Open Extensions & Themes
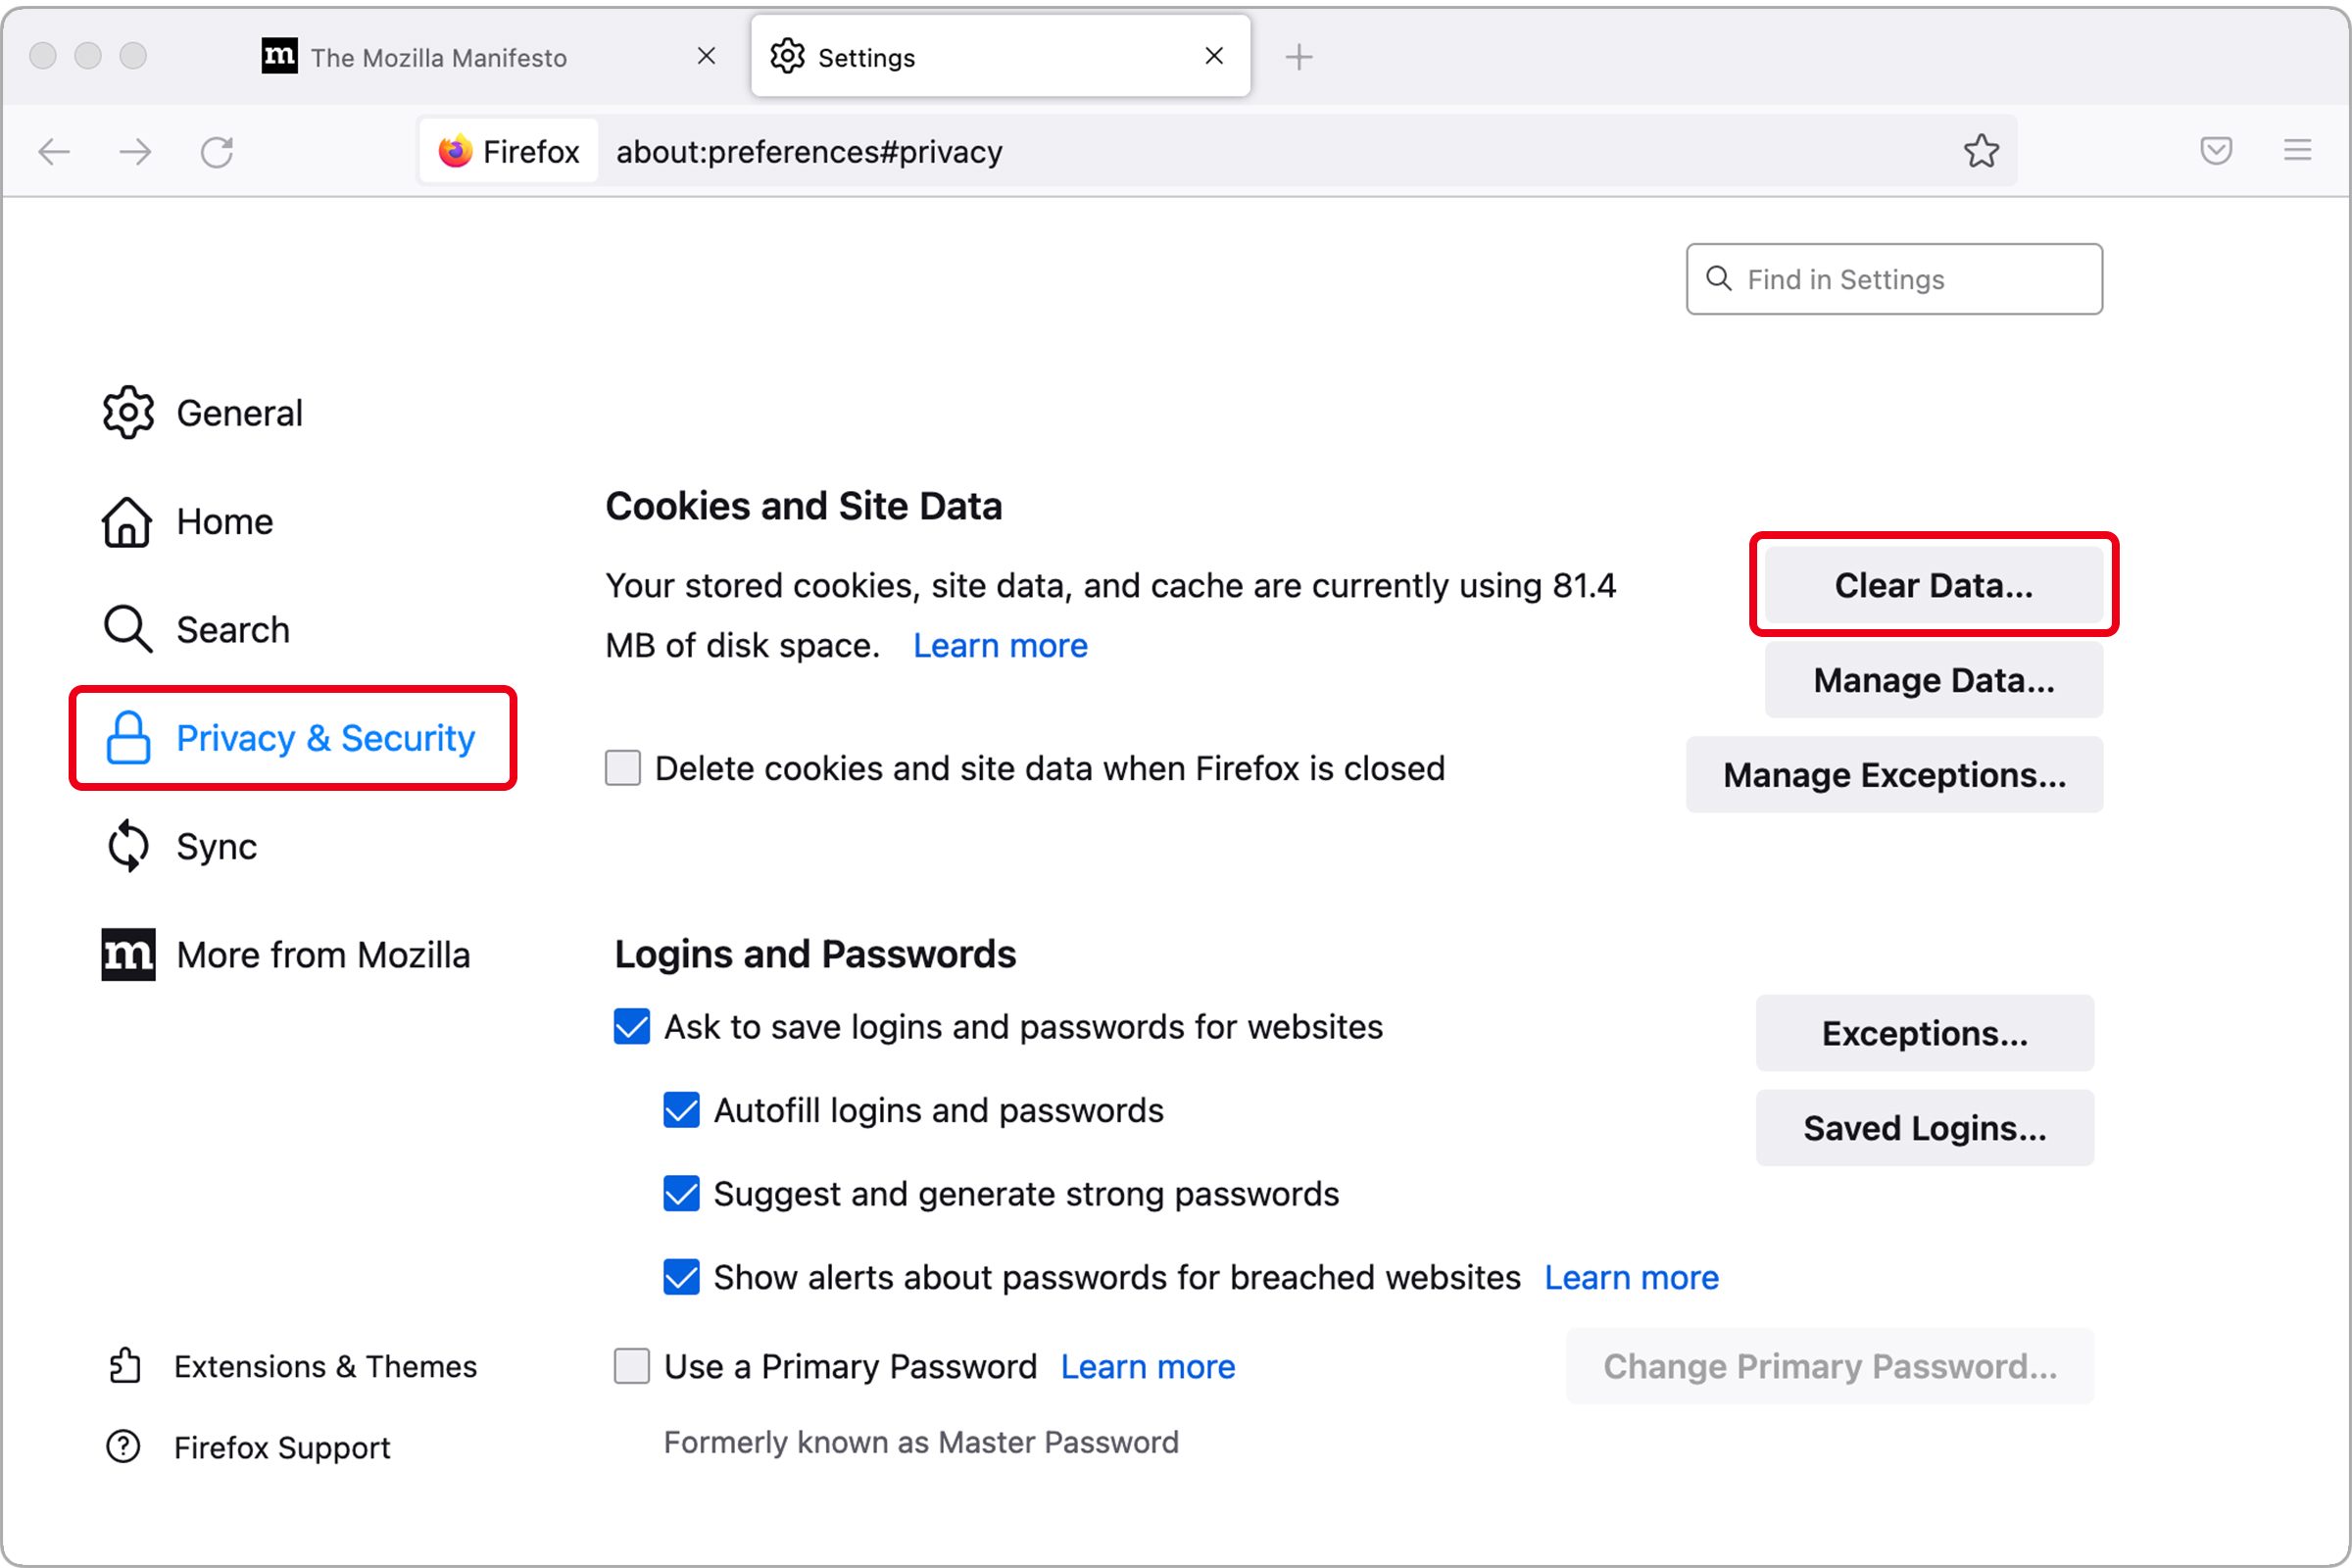The height and width of the screenshot is (1568, 2352). pos(326,1366)
